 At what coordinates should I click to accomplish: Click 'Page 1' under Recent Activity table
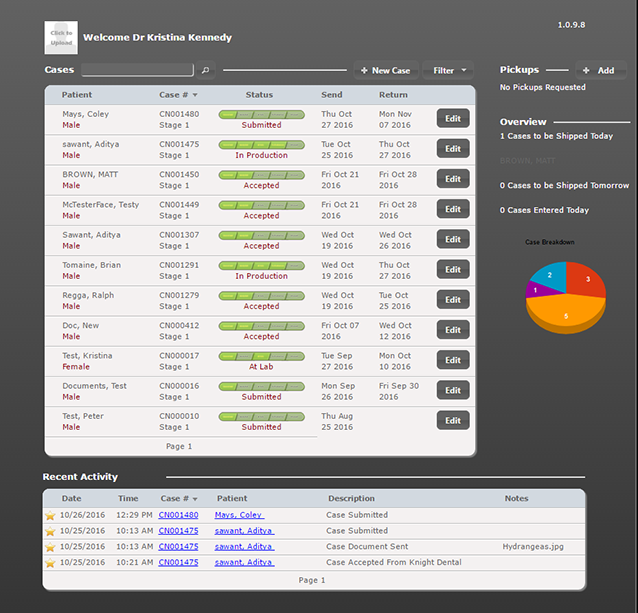click(312, 580)
